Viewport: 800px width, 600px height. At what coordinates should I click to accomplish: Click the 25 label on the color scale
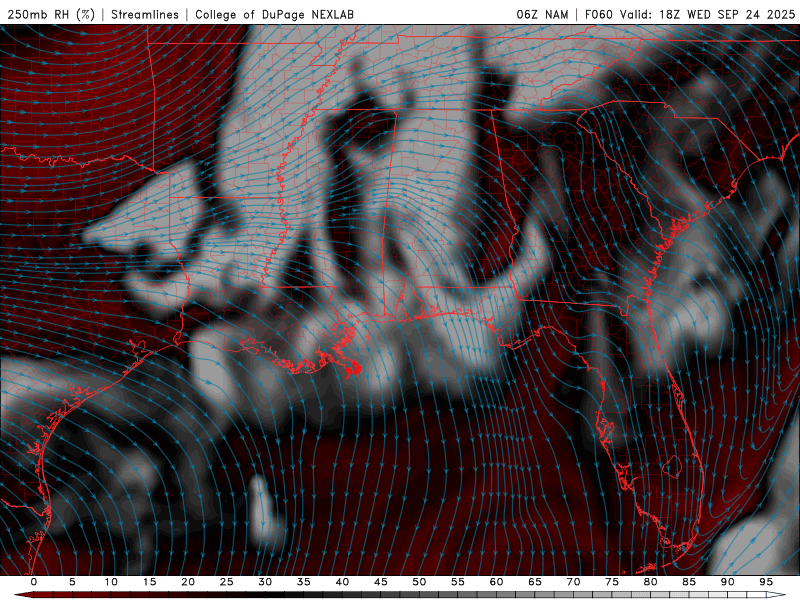point(227,582)
